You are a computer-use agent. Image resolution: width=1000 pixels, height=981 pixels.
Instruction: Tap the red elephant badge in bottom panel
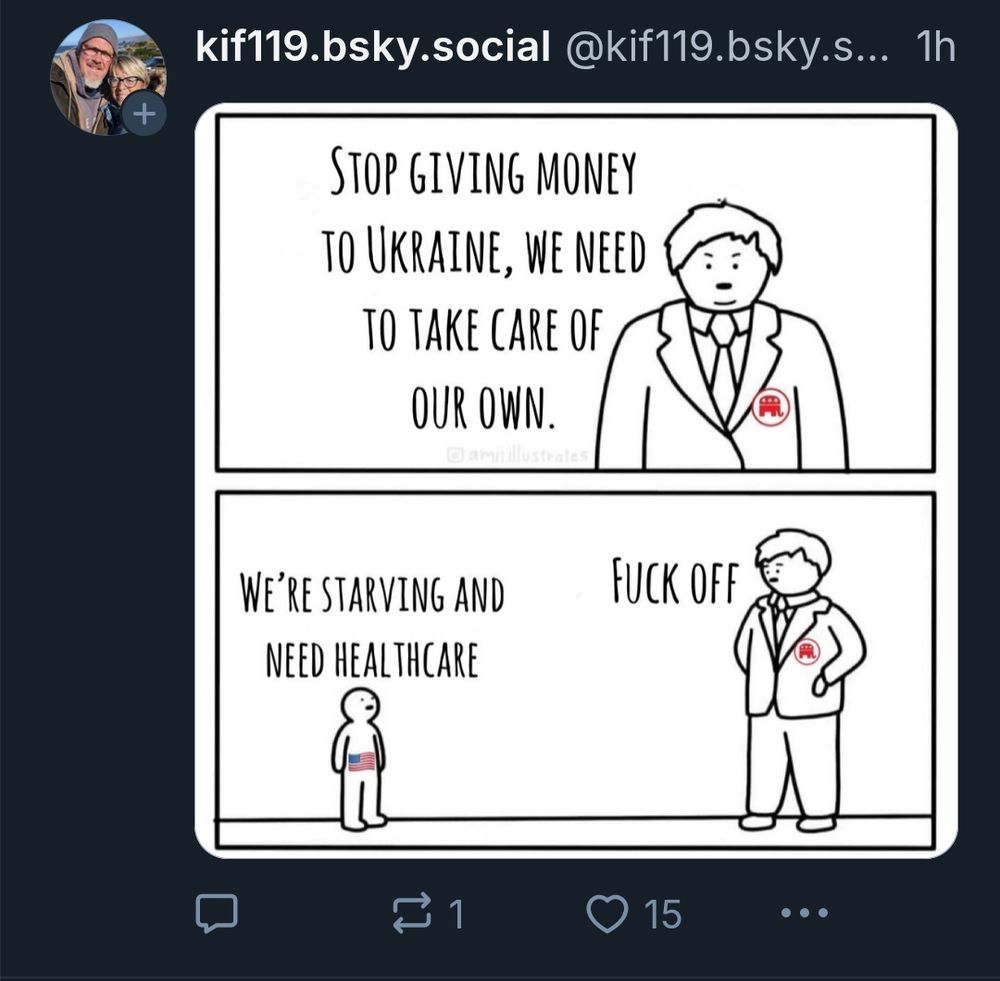point(807,651)
